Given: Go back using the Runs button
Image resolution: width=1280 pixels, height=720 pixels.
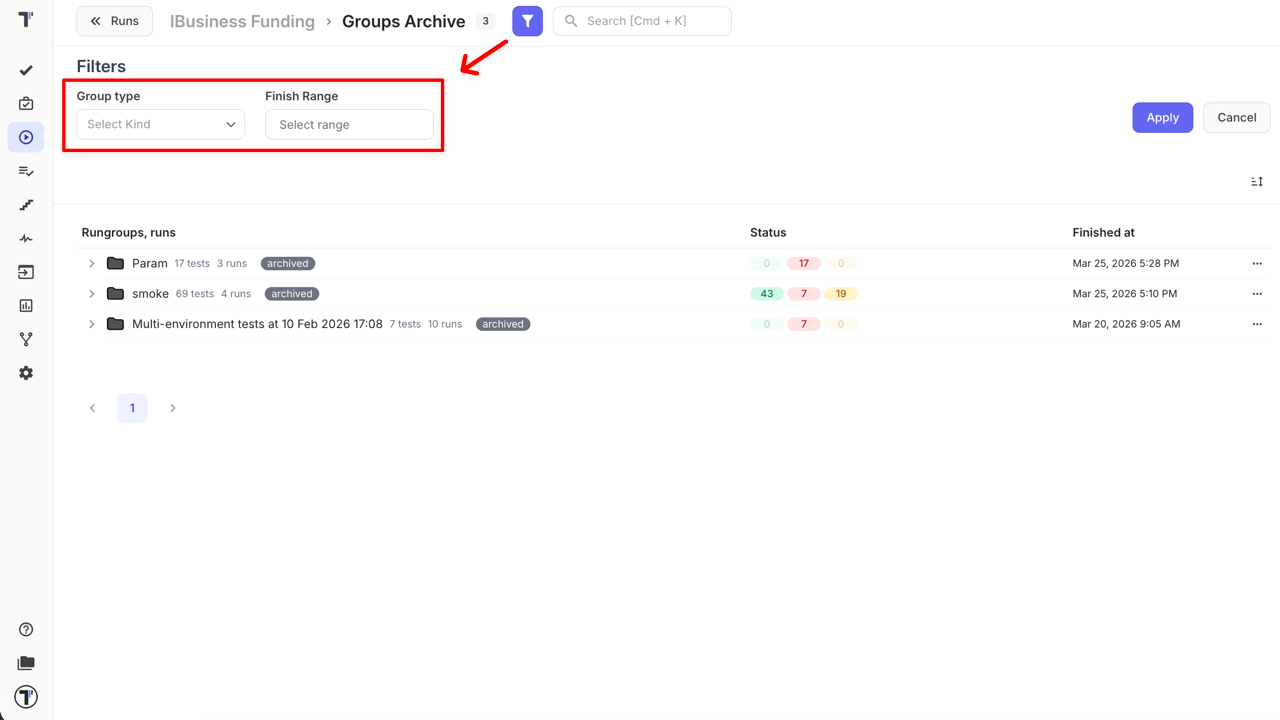Looking at the screenshot, I should tap(115, 21).
